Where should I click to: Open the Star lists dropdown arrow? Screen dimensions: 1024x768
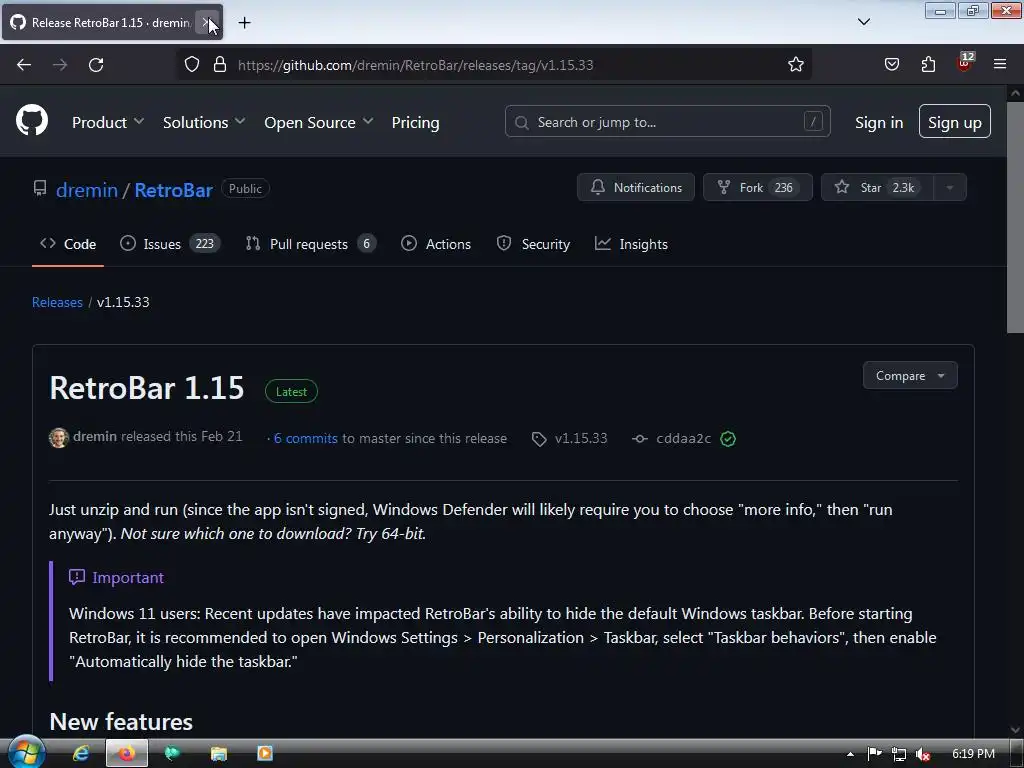tap(950, 187)
